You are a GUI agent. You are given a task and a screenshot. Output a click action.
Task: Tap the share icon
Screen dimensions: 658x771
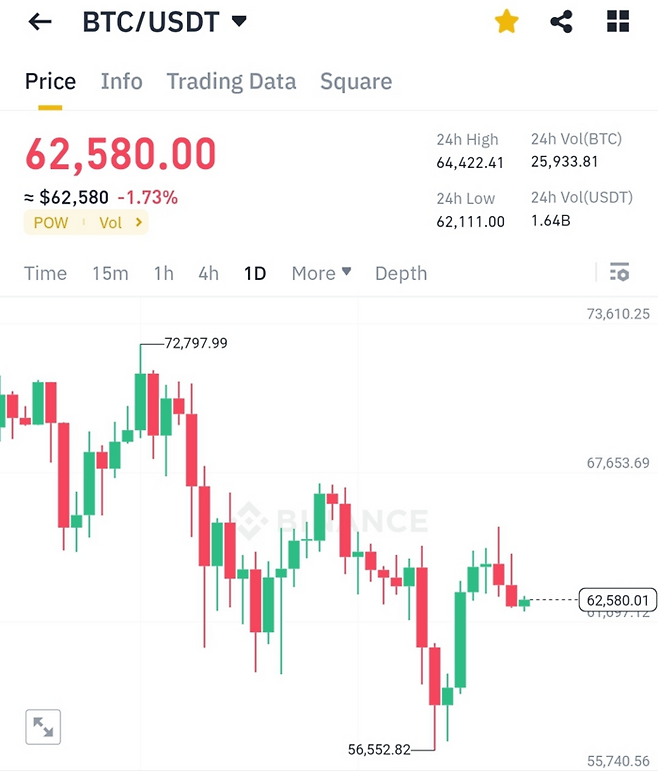click(562, 22)
